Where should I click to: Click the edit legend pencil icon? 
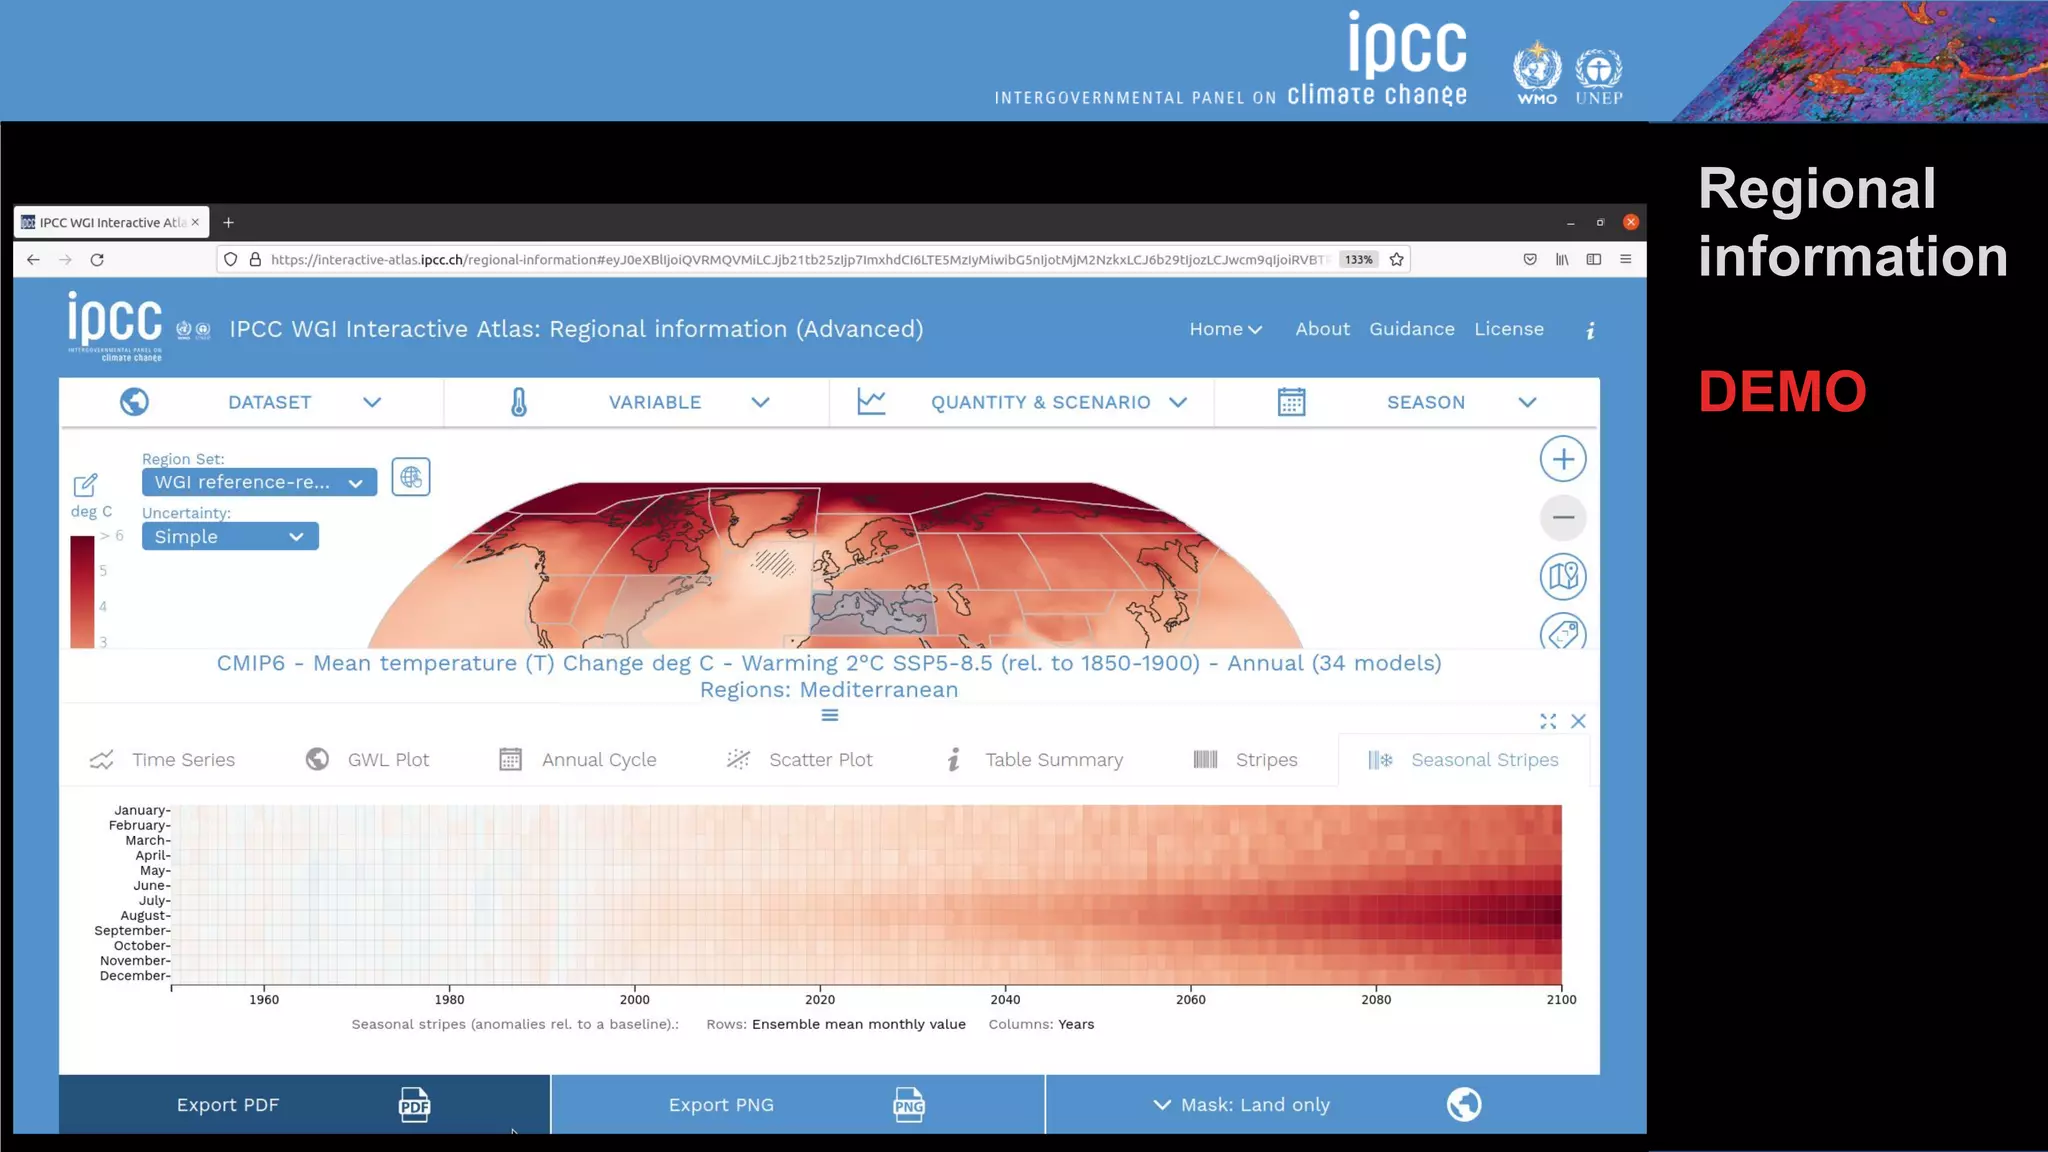(86, 485)
